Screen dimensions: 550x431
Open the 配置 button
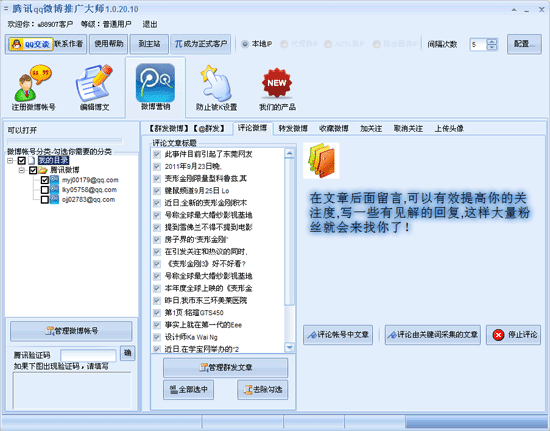coord(524,44)
